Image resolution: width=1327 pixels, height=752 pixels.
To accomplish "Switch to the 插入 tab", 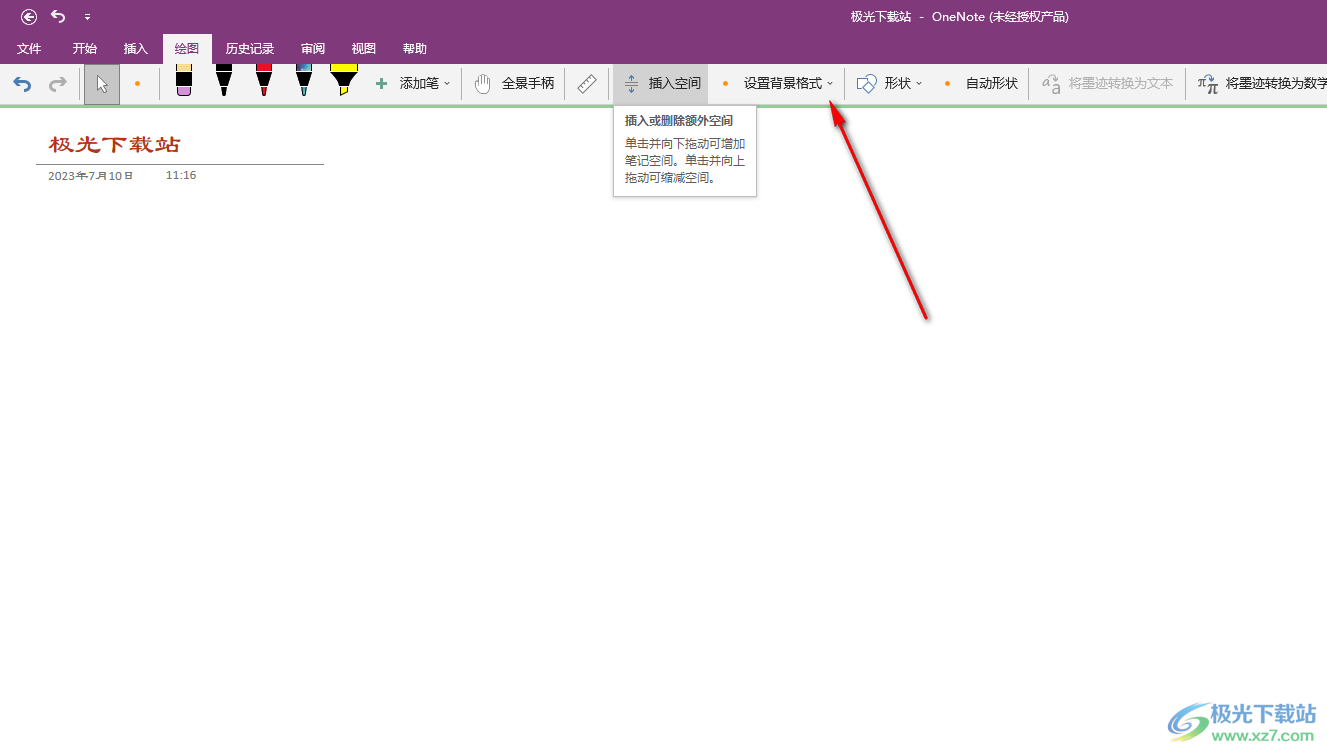I will (135, 48).
